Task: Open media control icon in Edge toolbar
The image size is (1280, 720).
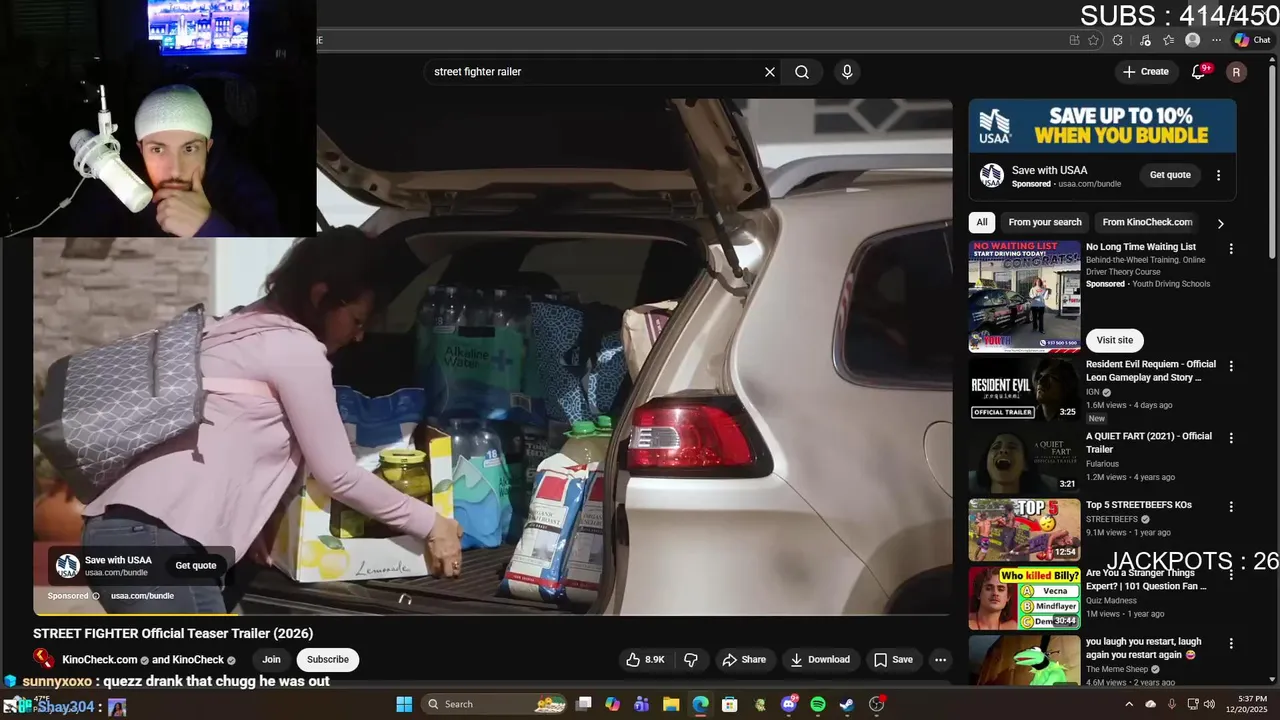Action: 1145,40
